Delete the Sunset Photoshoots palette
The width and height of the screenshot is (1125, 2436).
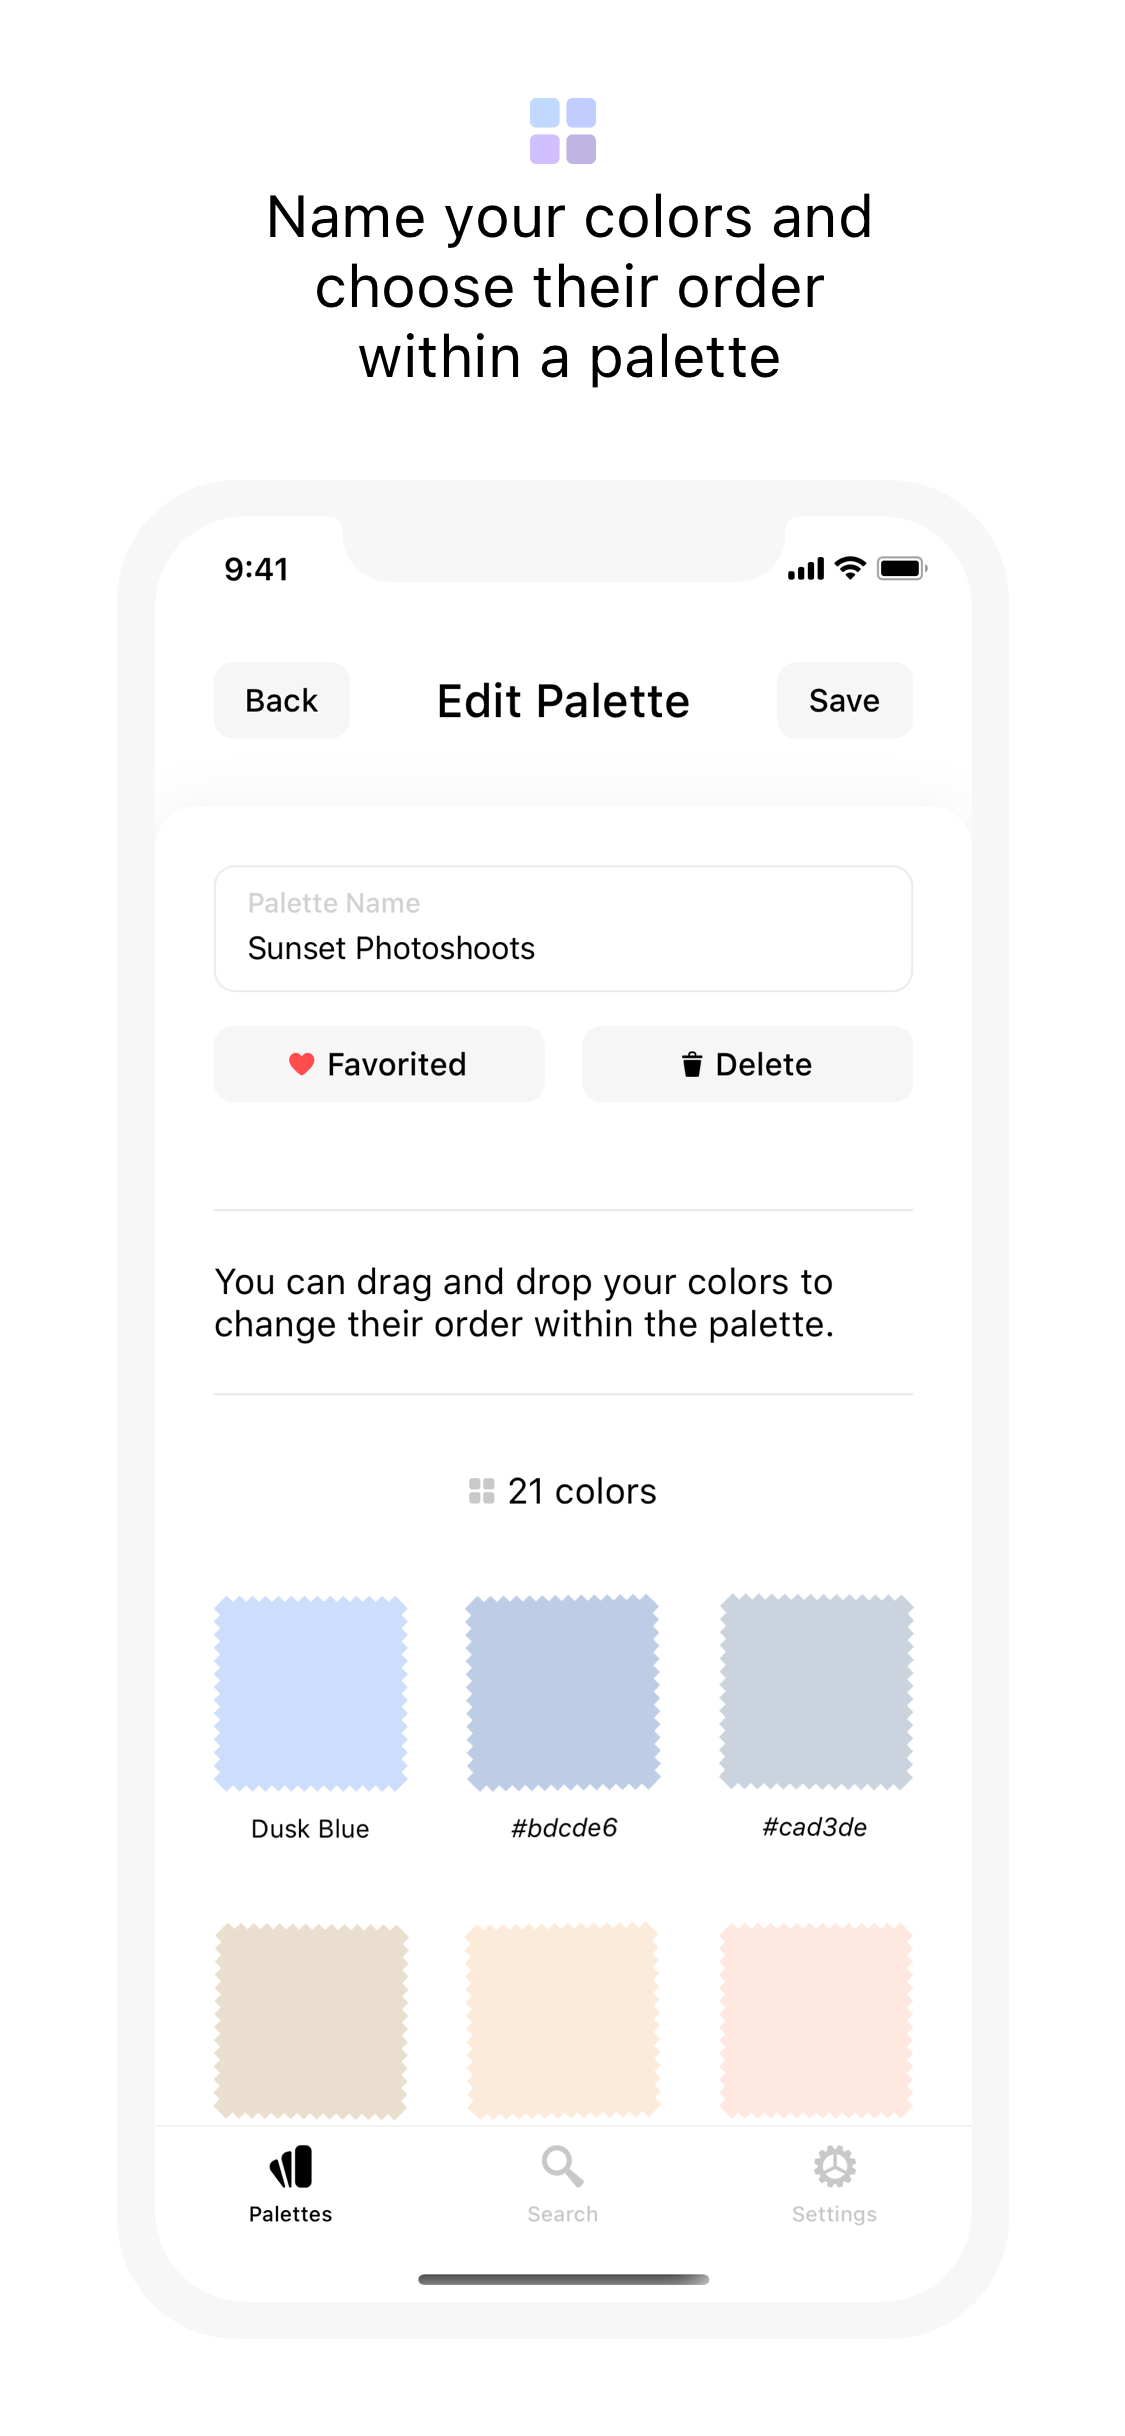point(747,1064)
